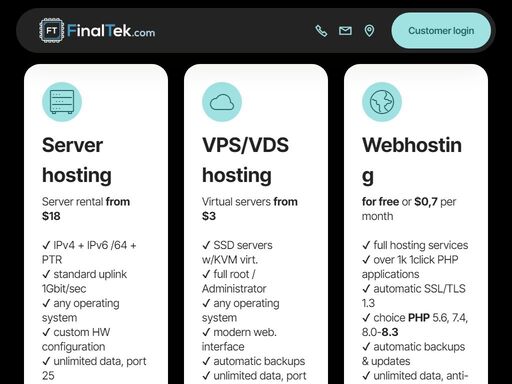Click 'custom HW configuration' feature
512x384 pixels.
[76, 339]
